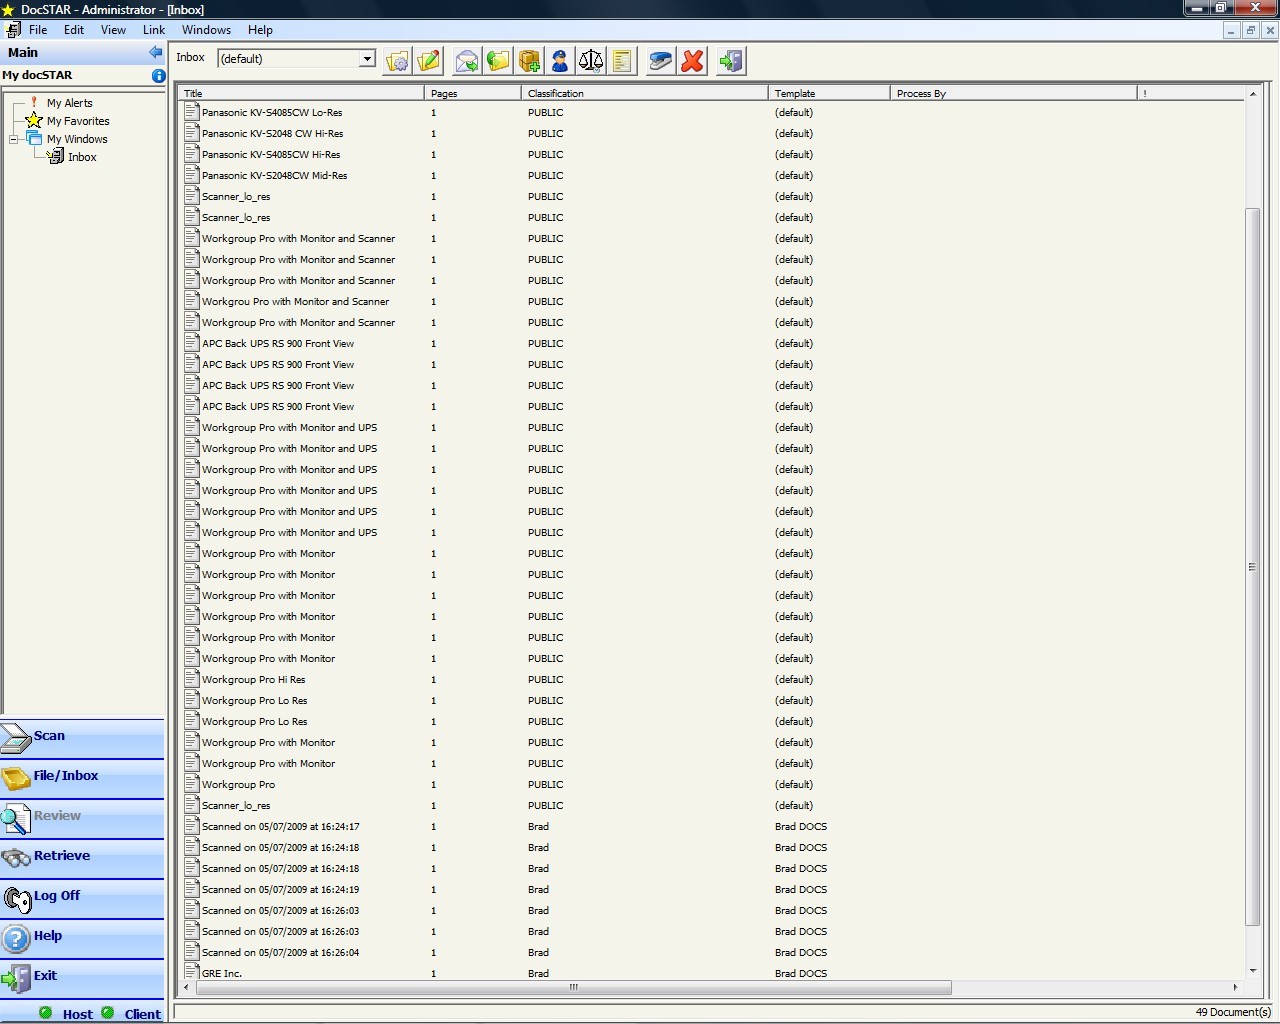Click the docSTAR application icon in menu bar
The height and width of the screenshot is (1024, 1280).
(x=13, y=30)
